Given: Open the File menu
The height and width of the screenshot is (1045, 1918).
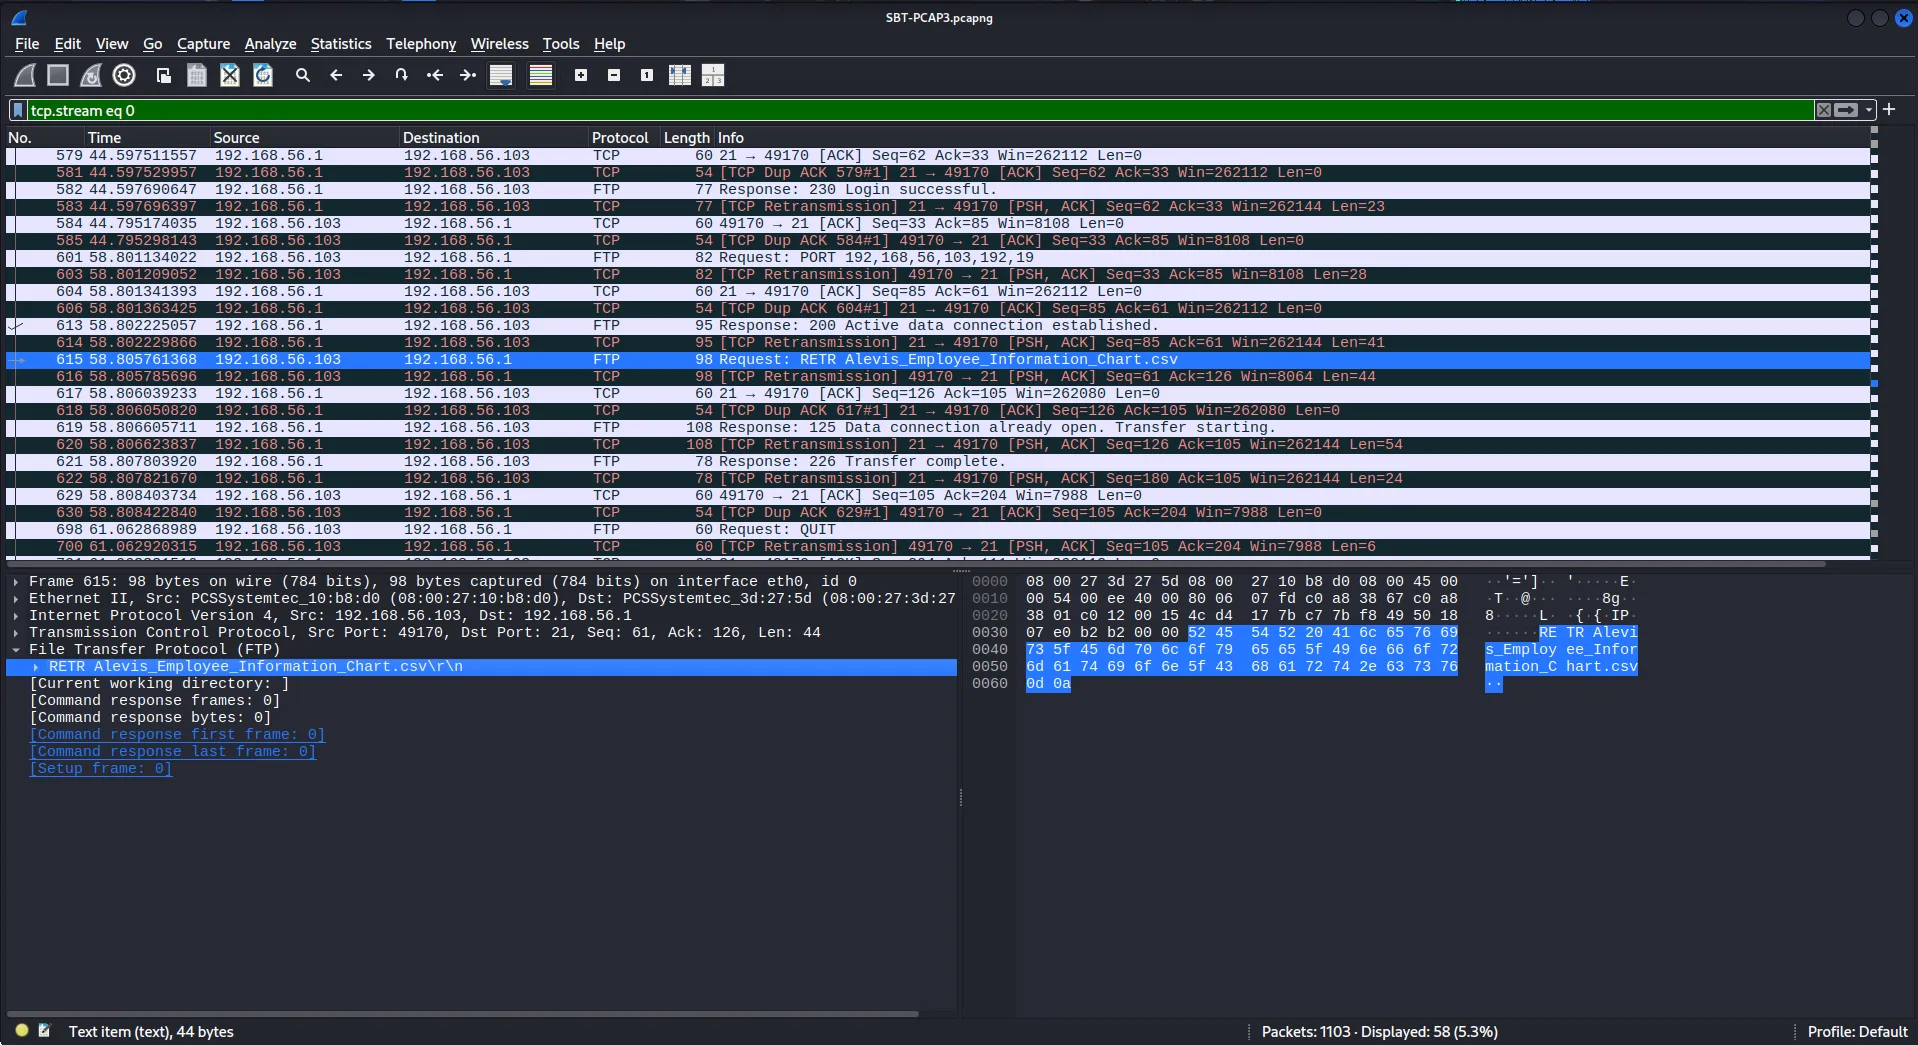Looking at the screenshot, I should (27, 44).
